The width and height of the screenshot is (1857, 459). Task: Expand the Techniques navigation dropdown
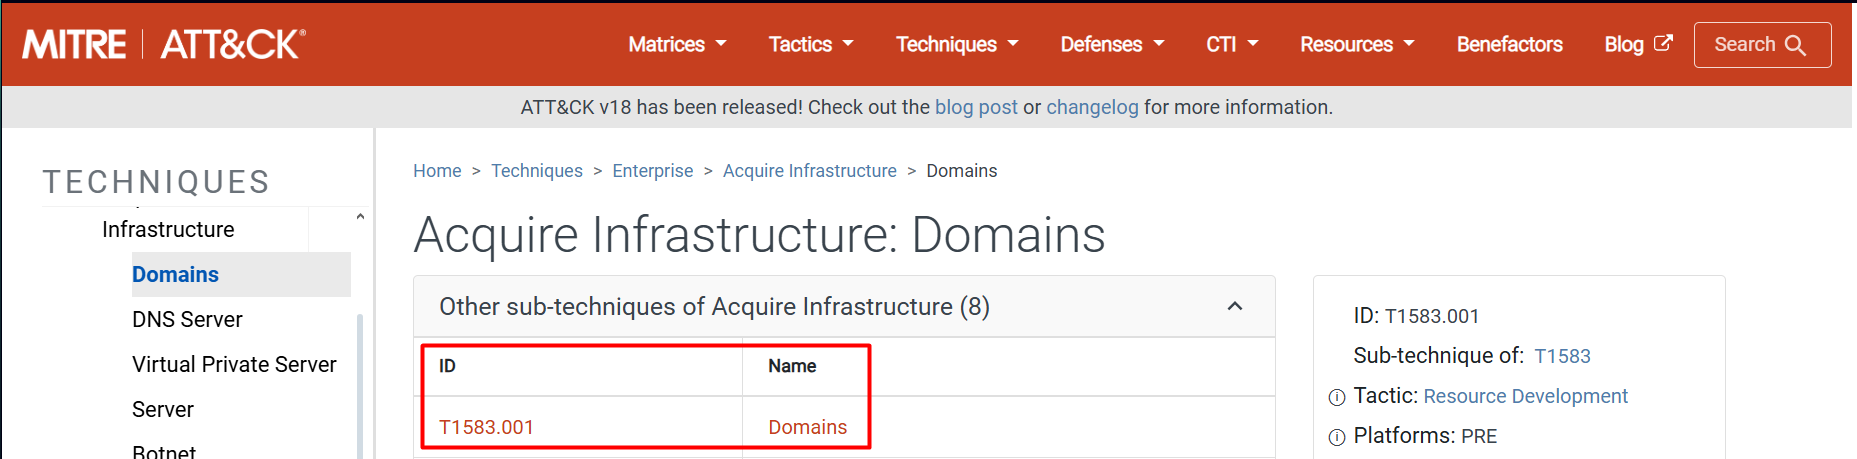pos(957,44)
